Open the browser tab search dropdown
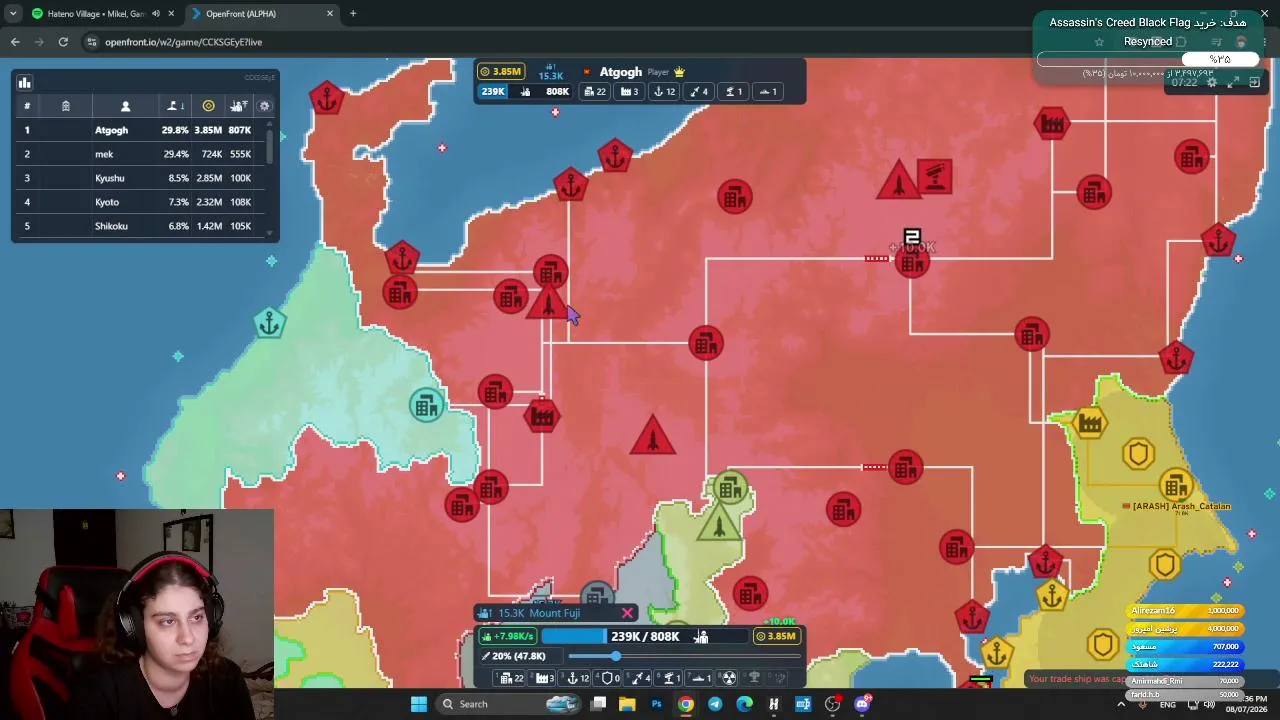Viewport: 1280px width, 720px height. [12, 14]
